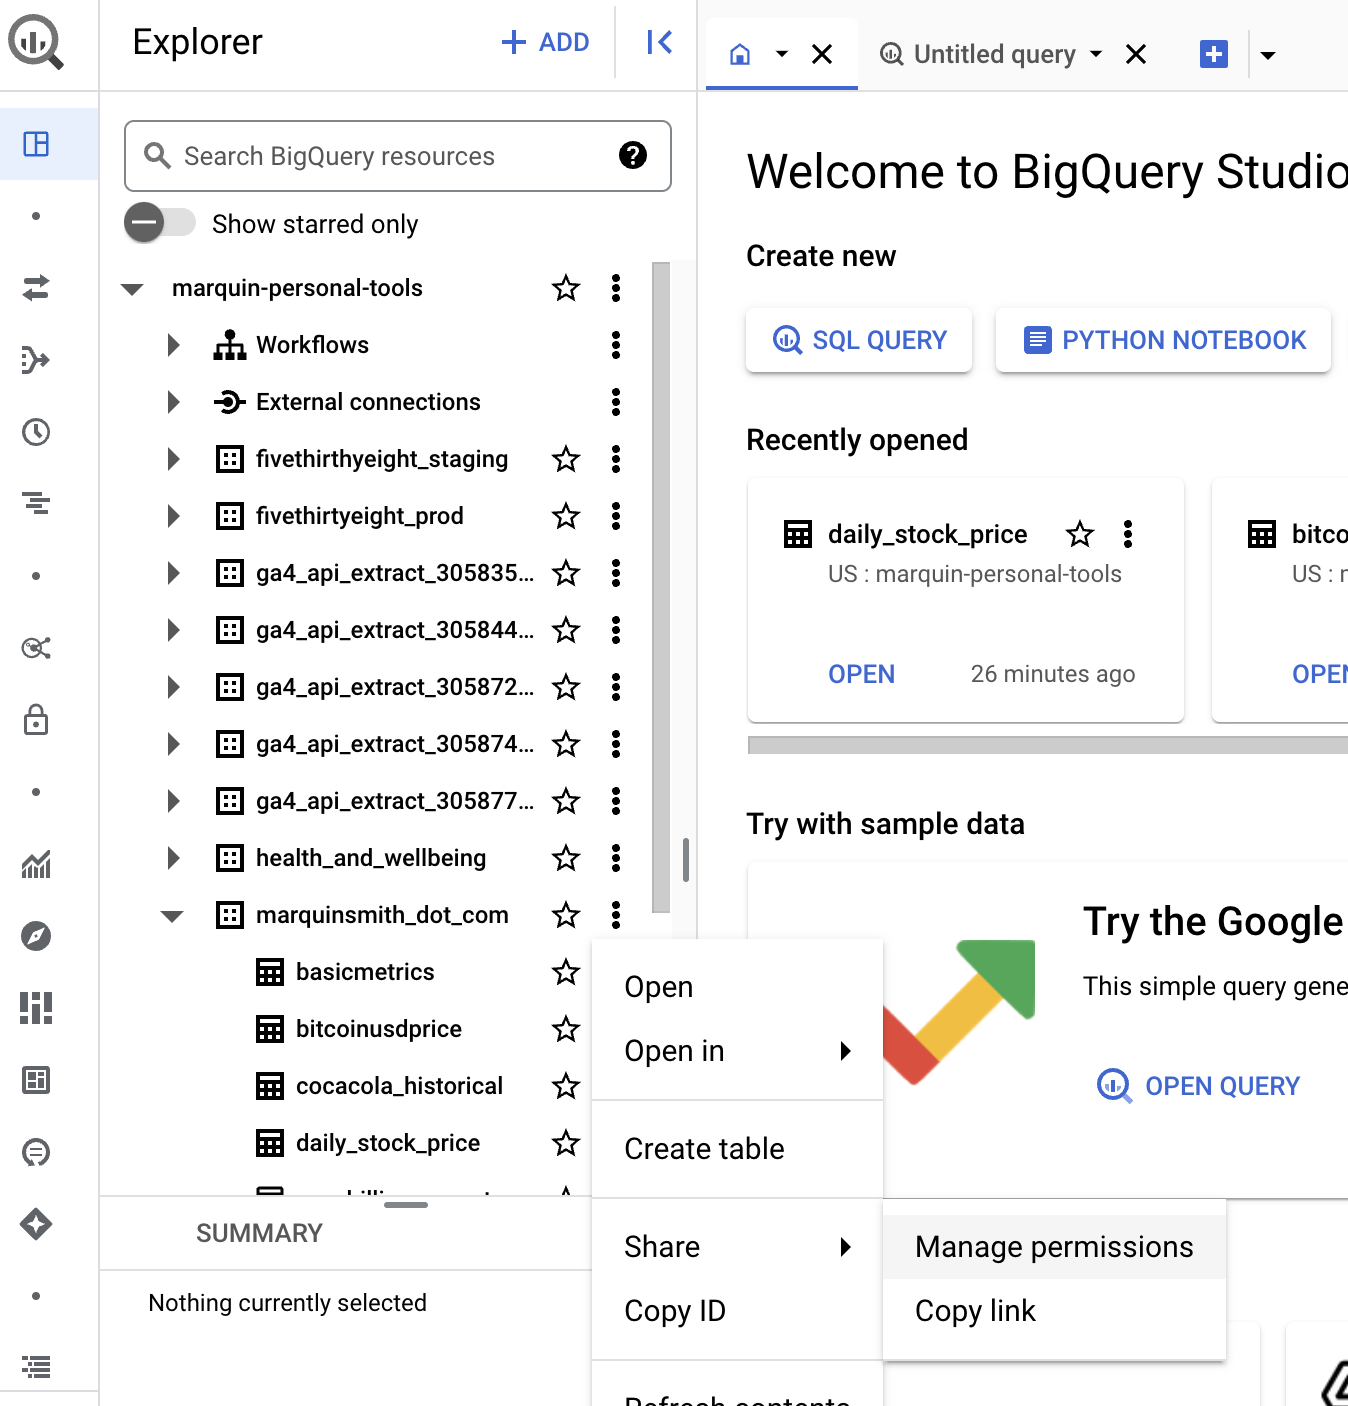The height and width of the screenshot is (1406, 1348).
Task: Select Manage permissions in Share submenu
Action: 1054,1247
